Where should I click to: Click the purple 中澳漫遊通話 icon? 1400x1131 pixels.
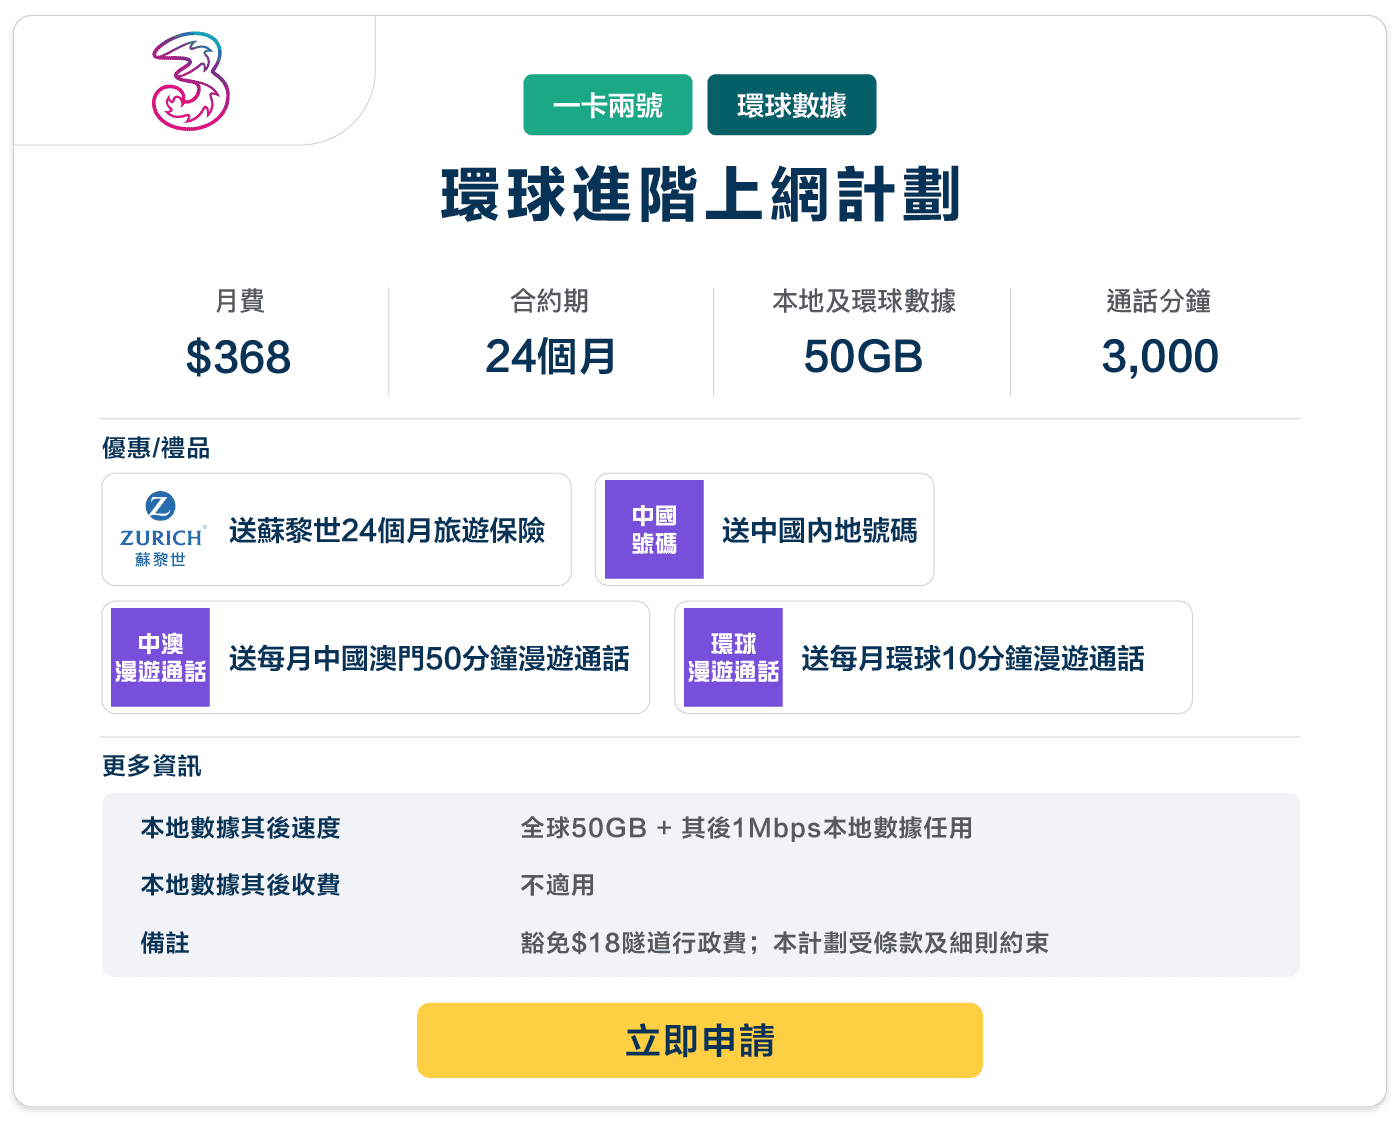click(x=160, y=657)
